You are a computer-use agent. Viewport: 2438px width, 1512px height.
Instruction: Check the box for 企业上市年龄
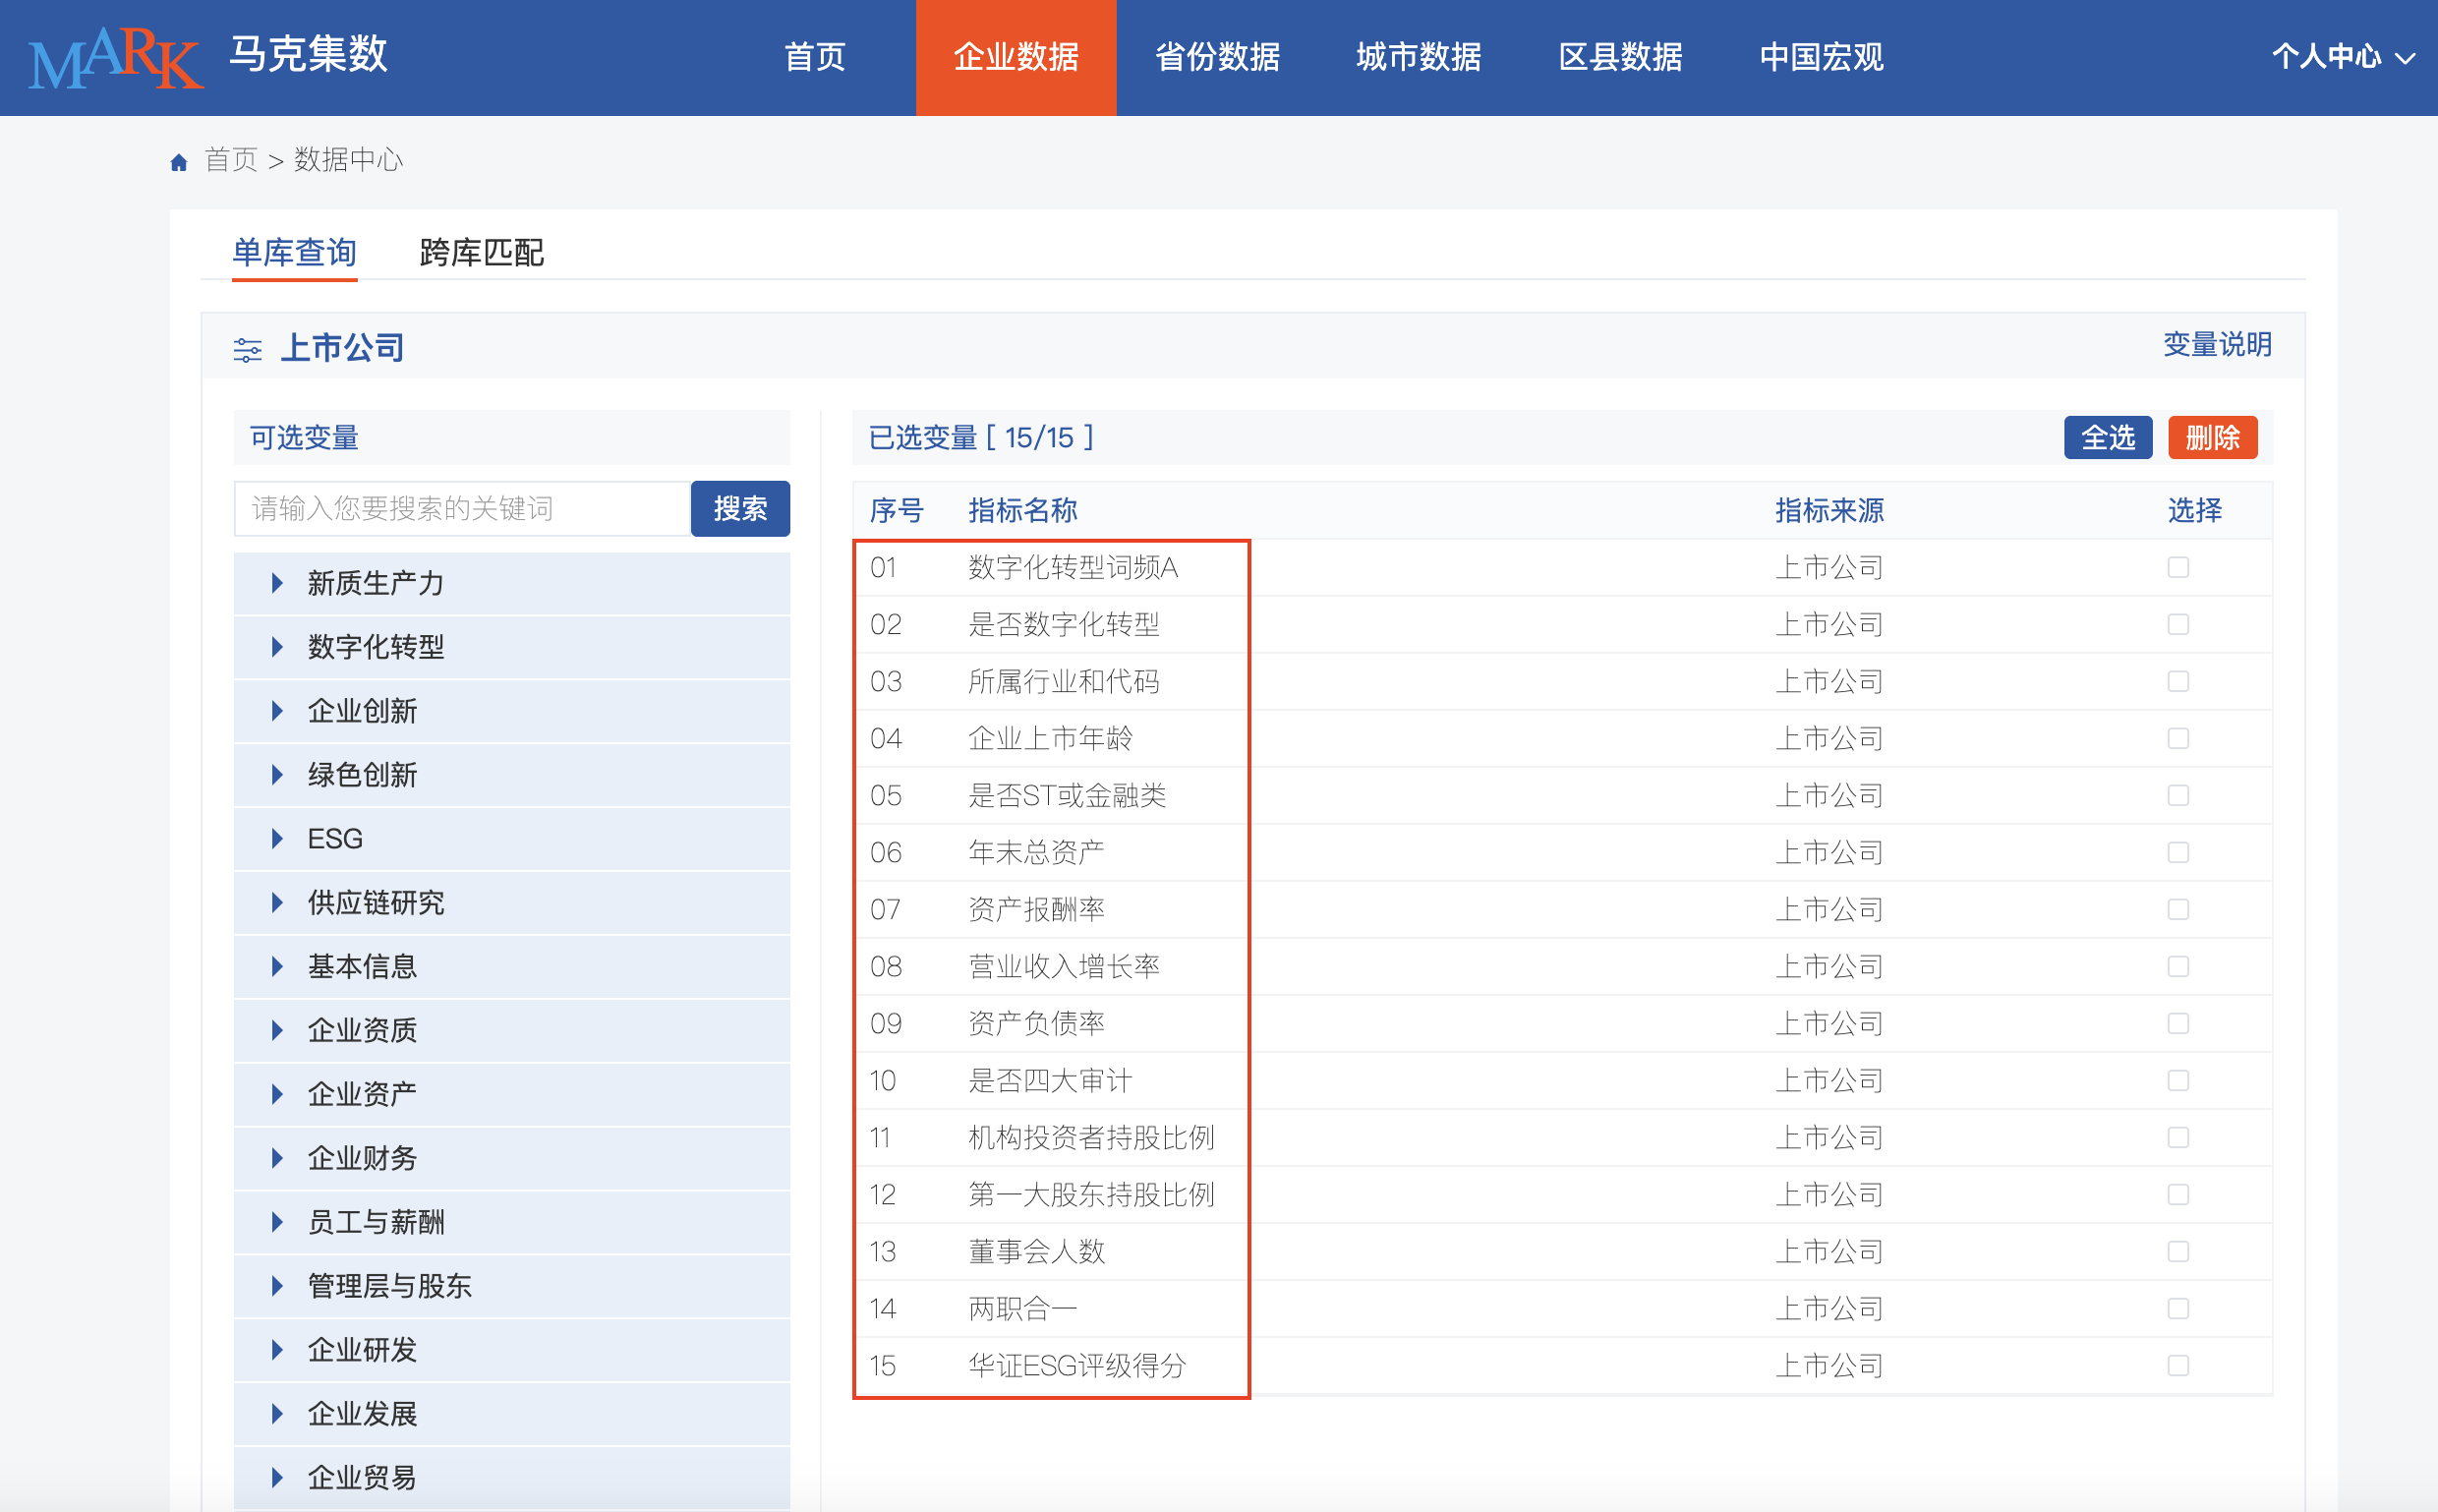click(x=2178, y=738)
